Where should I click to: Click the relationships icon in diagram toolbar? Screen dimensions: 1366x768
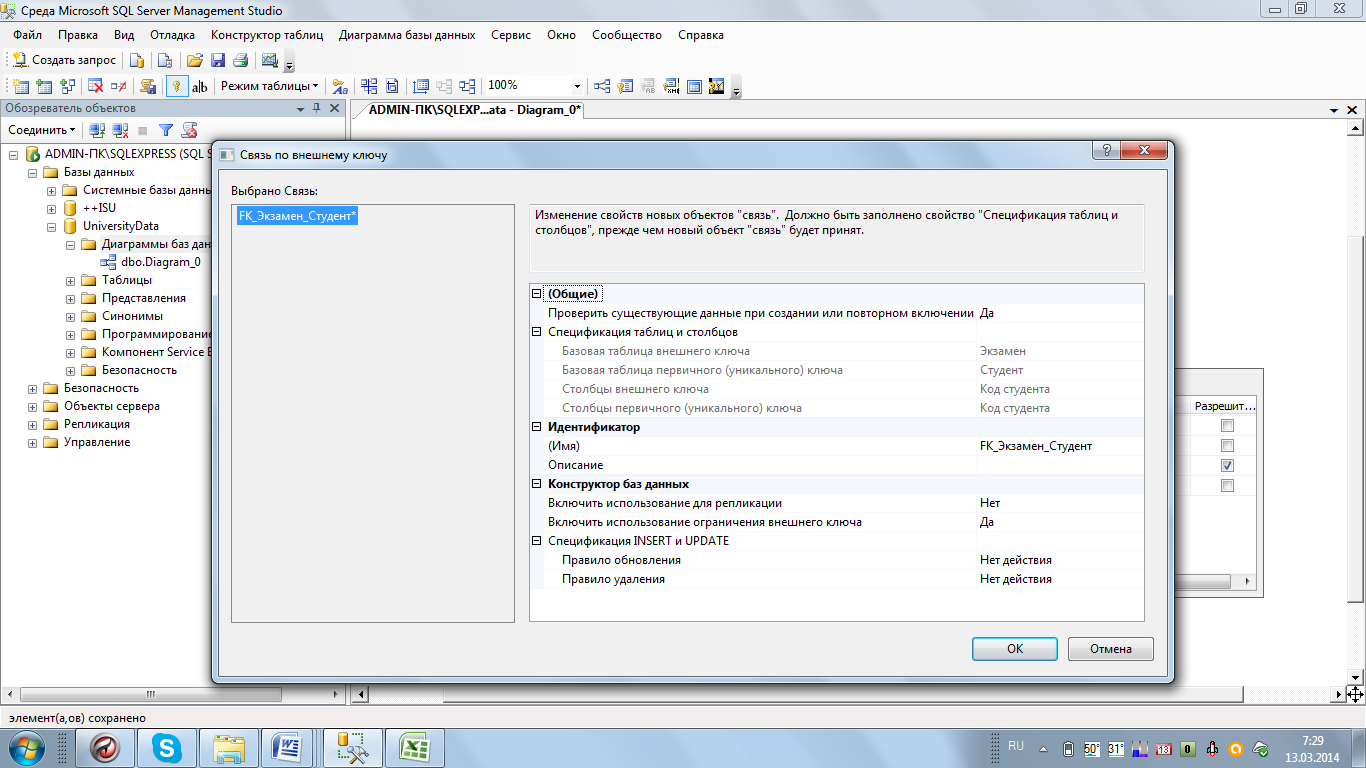point(602,86)
